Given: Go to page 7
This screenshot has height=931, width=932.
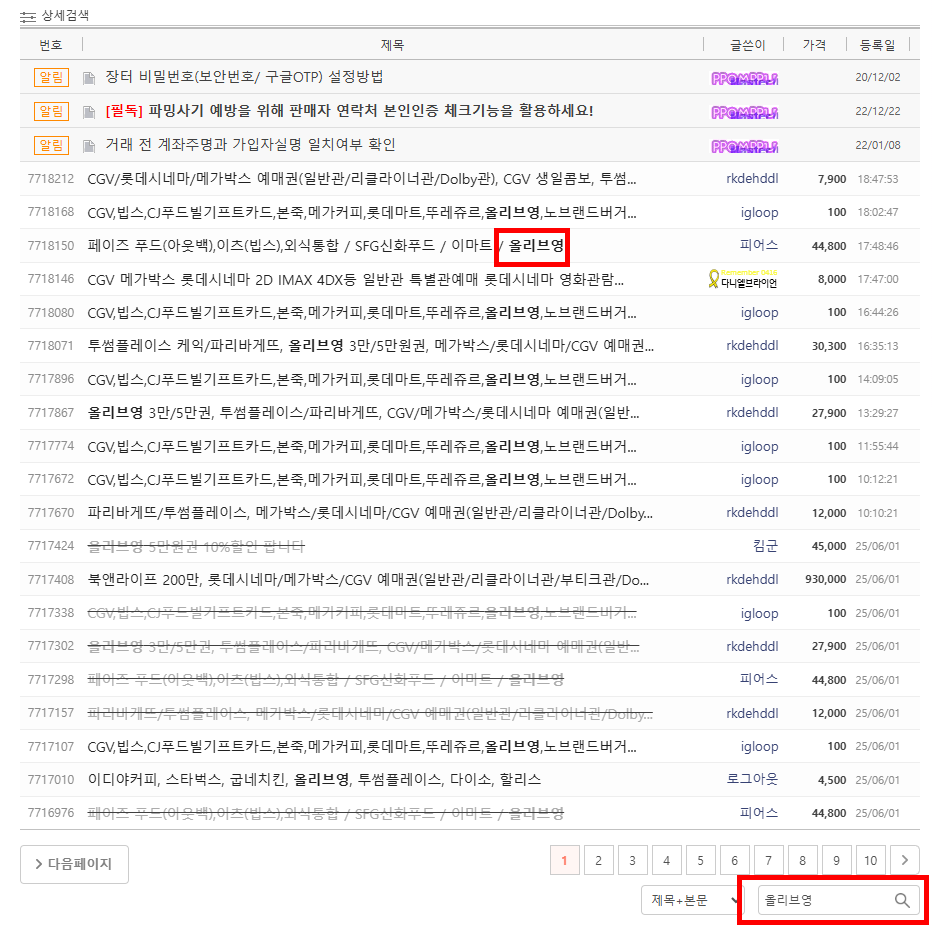Looking at the screenshot, I should (768, 860).
